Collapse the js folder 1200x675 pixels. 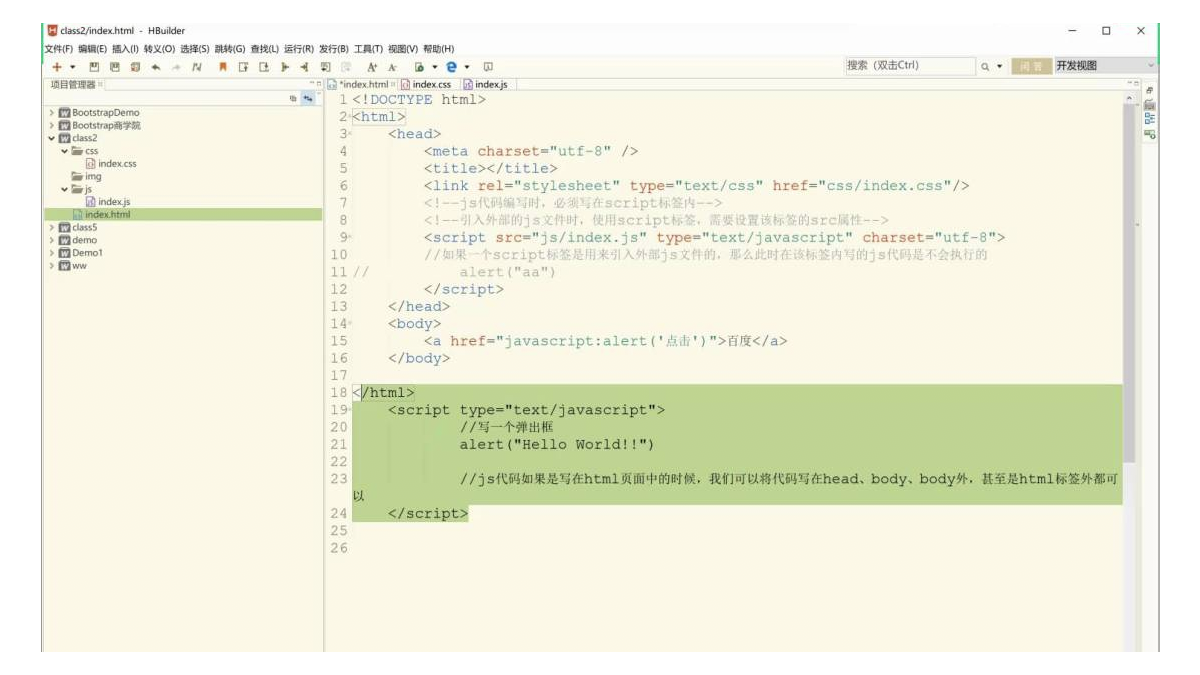64,189
